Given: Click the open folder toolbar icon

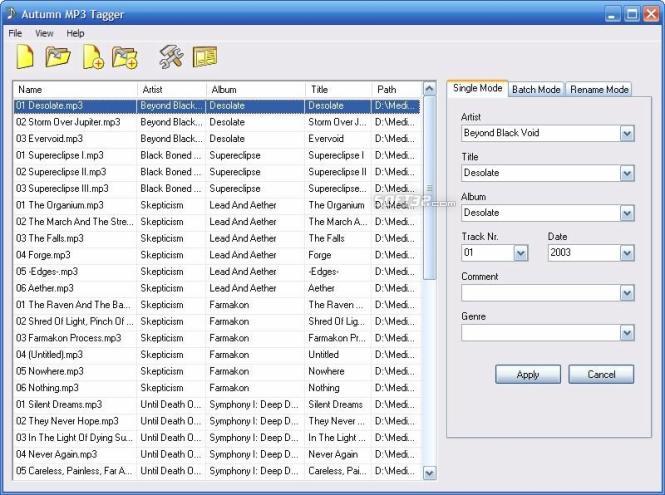Looking at the screenshot, I should coord(58,57).
